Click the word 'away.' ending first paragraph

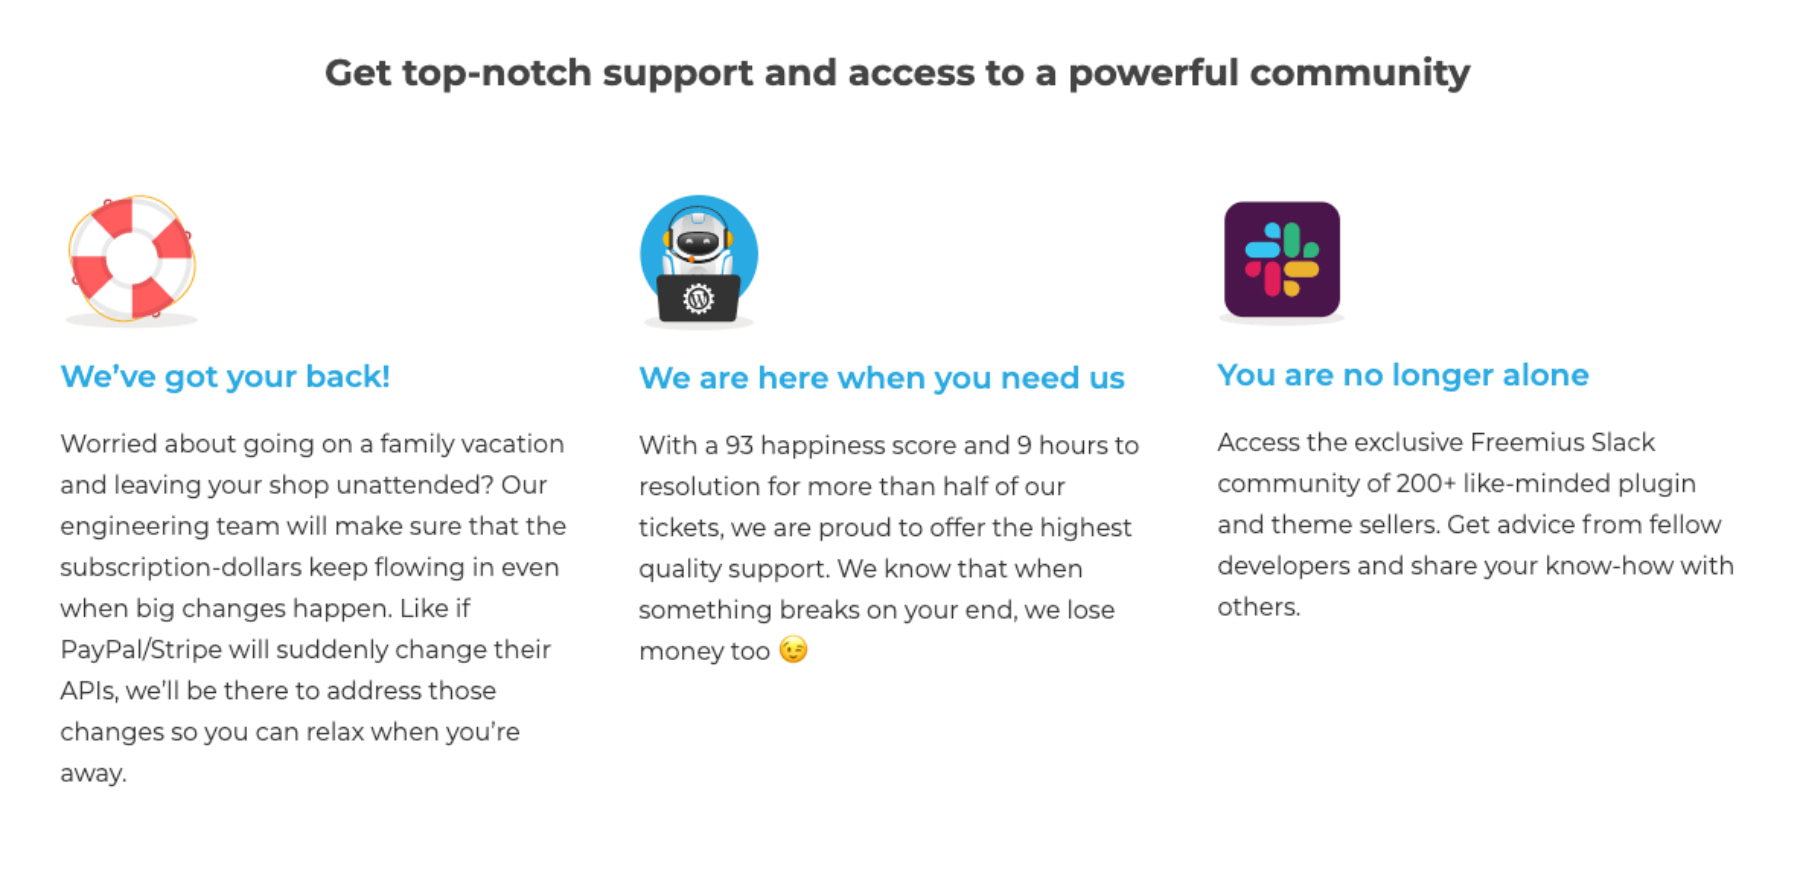(x=93, y=773)
